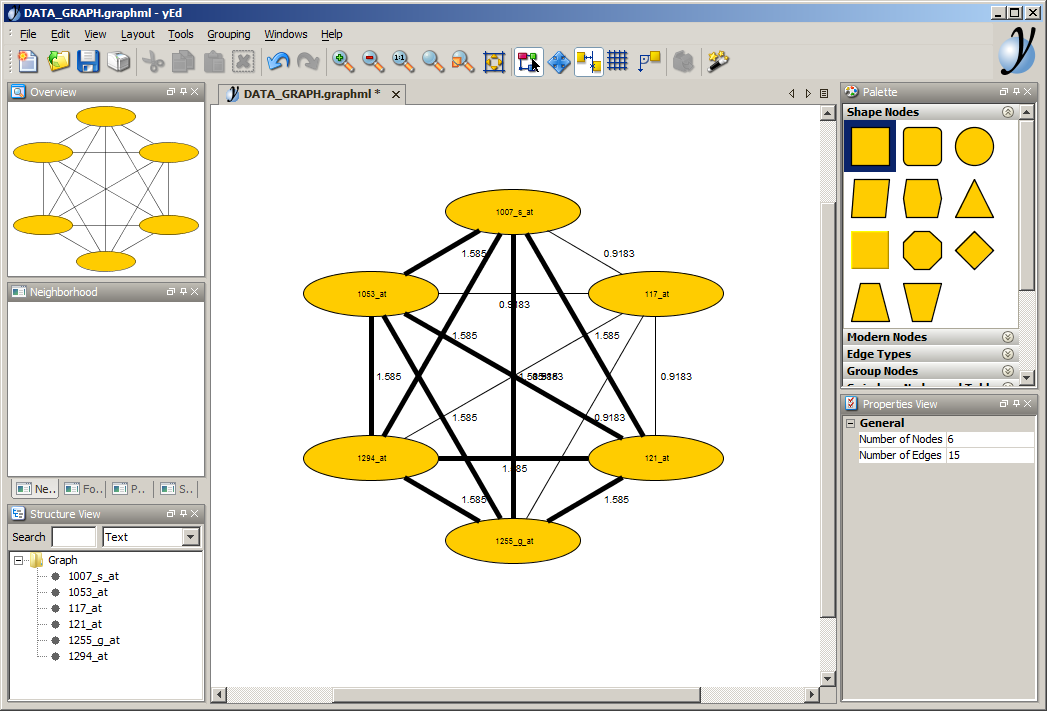This screenshot has width=1047, height=711.
Task: Open the File menu
Action: [x=28, y=34]
